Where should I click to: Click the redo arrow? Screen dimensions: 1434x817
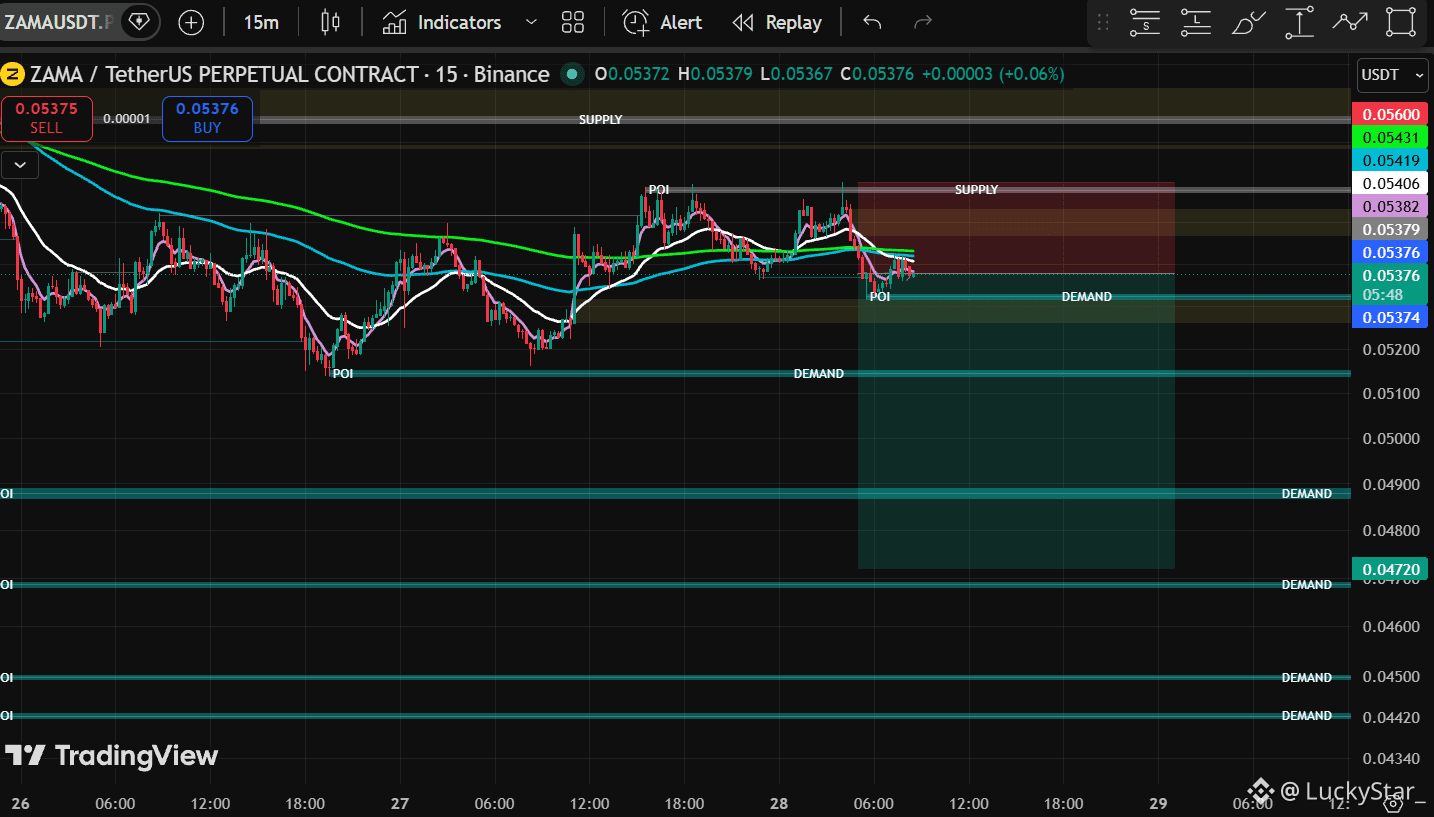(x=923, y=22)
